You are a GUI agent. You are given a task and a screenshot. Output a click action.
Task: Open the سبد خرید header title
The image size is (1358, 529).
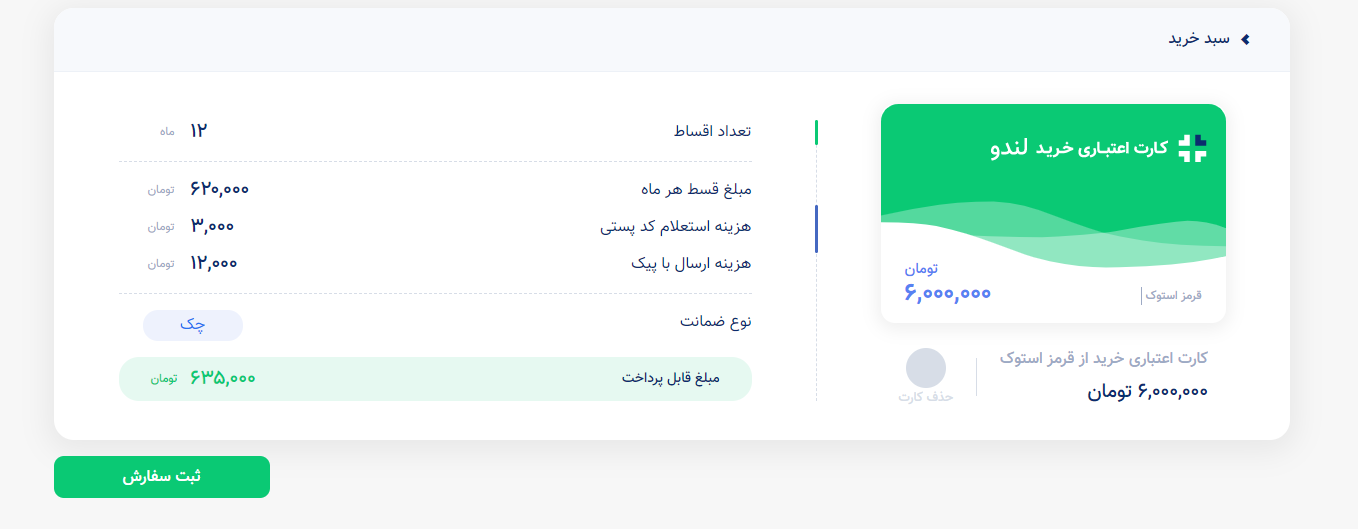(1199, 39)
